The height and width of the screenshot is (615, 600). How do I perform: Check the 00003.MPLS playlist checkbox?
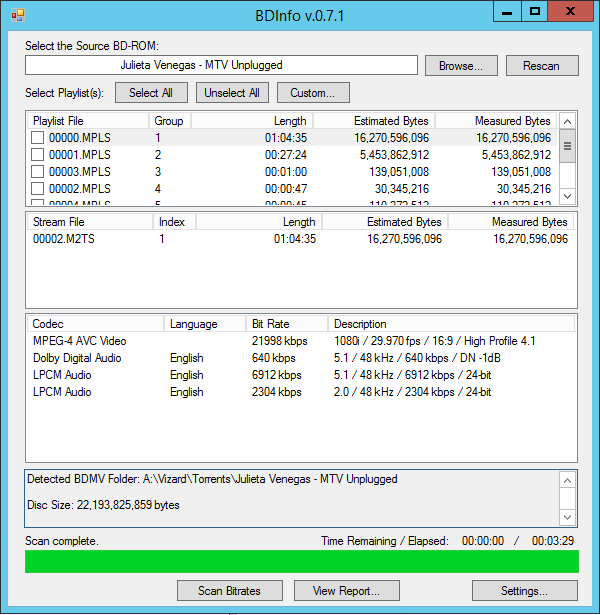point(37,172)
